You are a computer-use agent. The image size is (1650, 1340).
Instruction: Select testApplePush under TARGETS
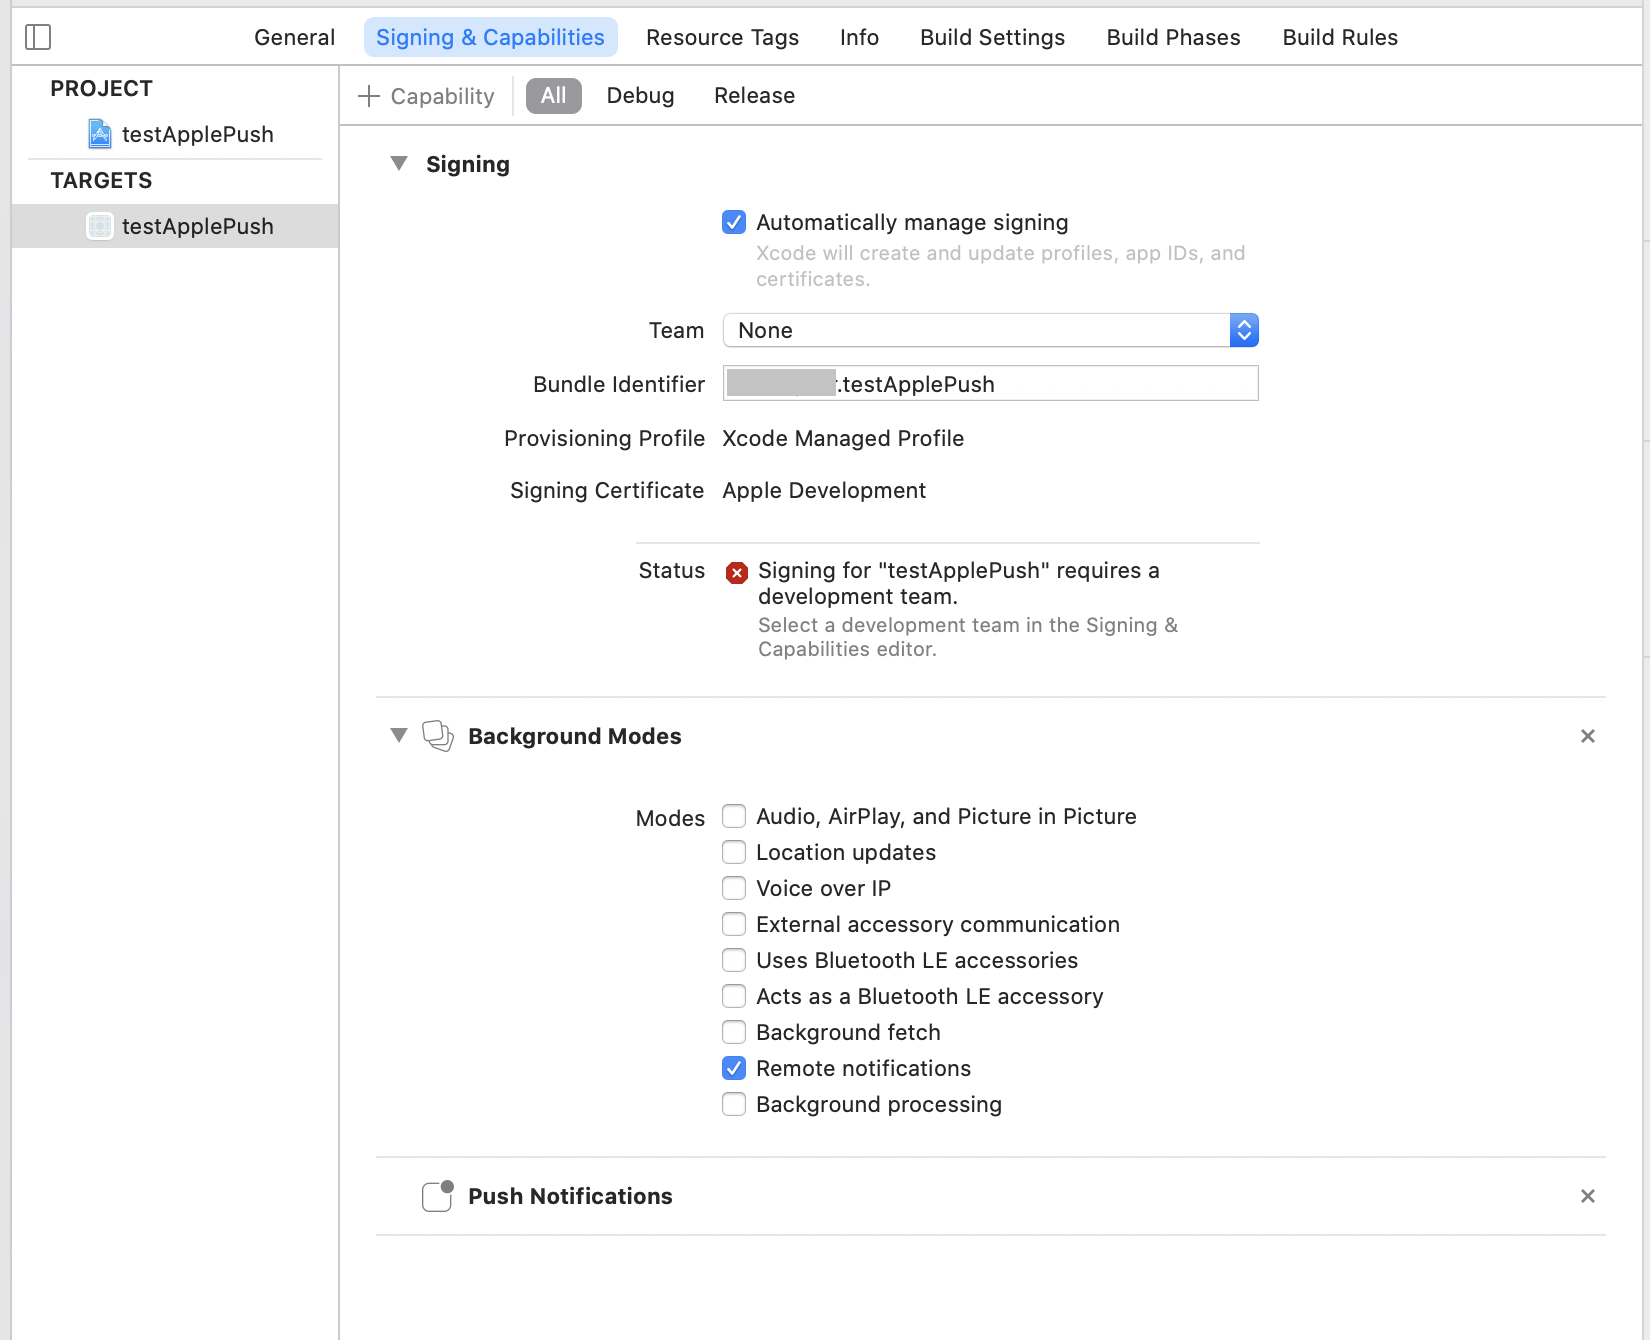(x=175, y=226)
